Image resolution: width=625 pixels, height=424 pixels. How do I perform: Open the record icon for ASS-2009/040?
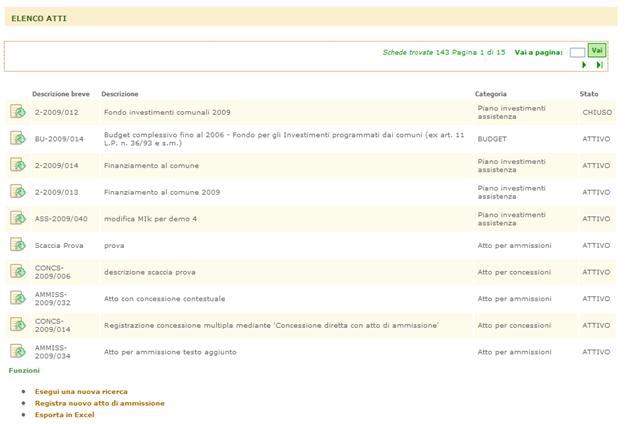[x=18, y=218]
